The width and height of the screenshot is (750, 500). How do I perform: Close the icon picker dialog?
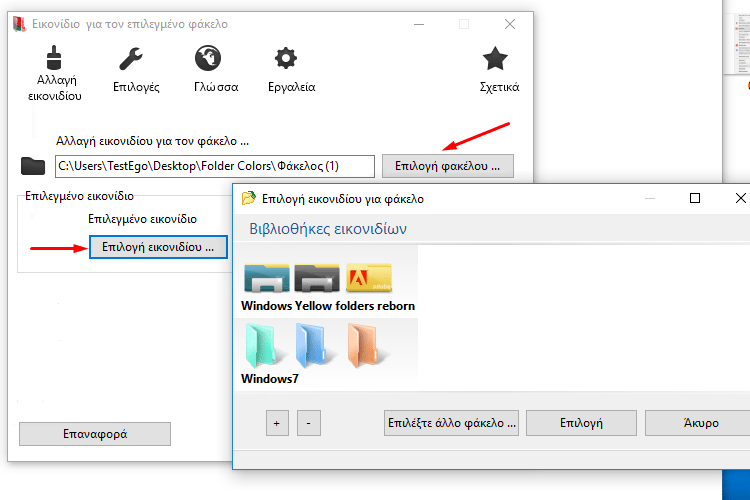[740, 198]
